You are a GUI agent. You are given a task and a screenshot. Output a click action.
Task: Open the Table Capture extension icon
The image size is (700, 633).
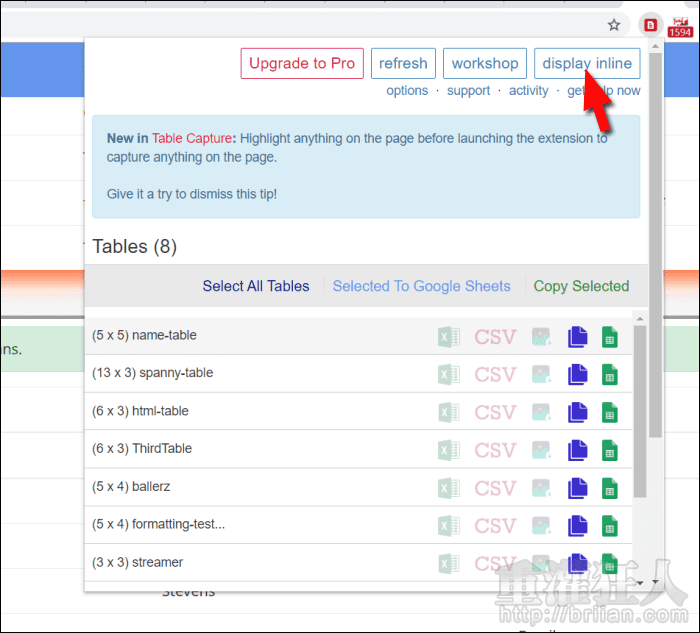coord(651,25)
